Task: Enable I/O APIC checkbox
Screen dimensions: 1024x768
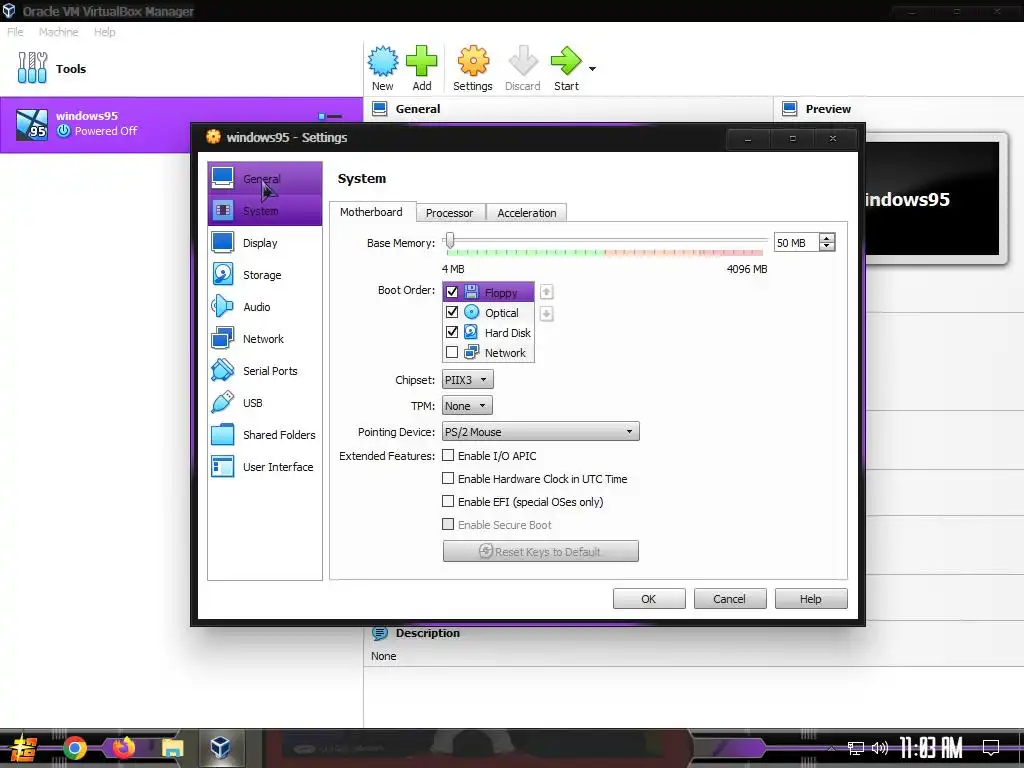Action: pyautogui.click(x=448, y=455)
